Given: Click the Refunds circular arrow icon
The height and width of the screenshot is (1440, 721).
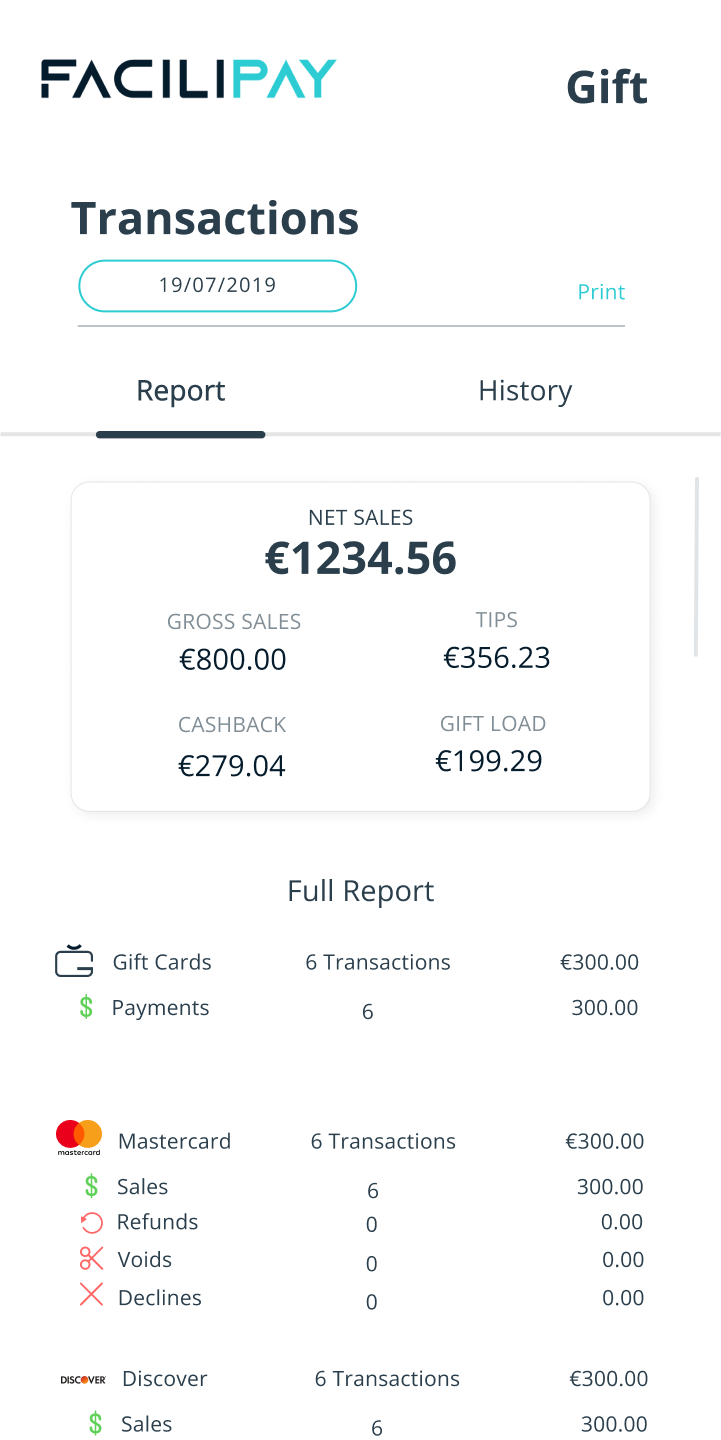Looking at the screenshot, I should (x=90, y=1222).
